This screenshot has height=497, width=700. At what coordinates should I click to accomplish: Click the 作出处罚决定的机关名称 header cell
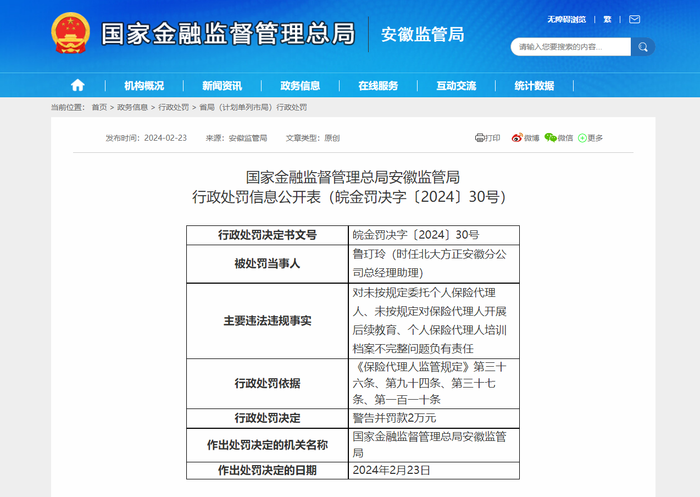[x=267, y=445]
